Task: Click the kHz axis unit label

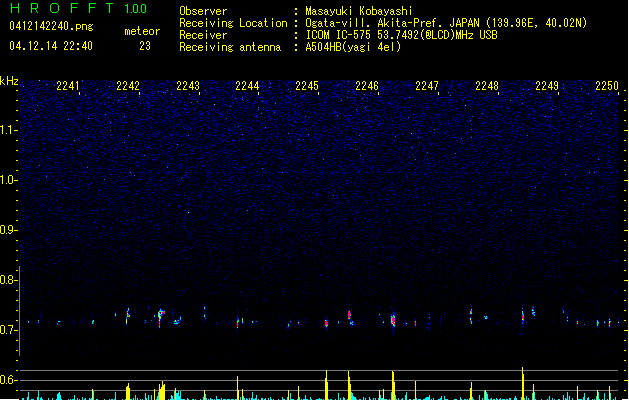Action: click(x=9, y=81)
